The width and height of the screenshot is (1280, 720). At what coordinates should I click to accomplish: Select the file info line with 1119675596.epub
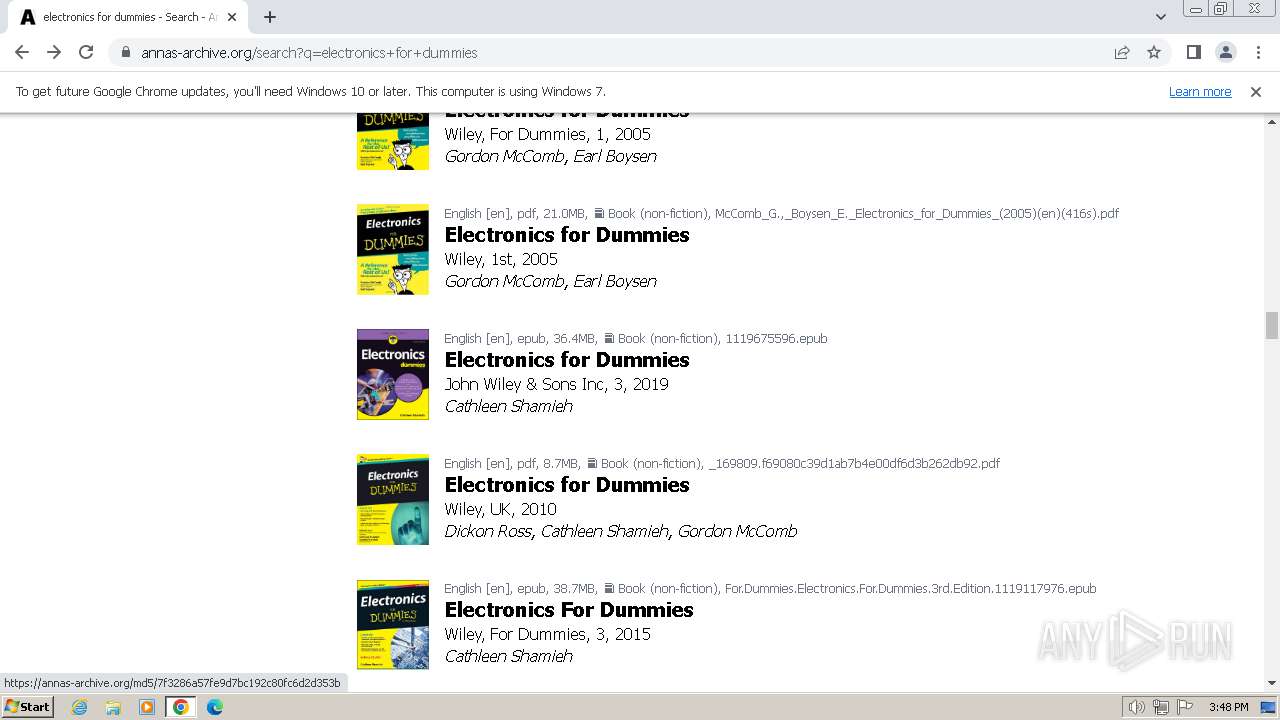pos(636,338)
